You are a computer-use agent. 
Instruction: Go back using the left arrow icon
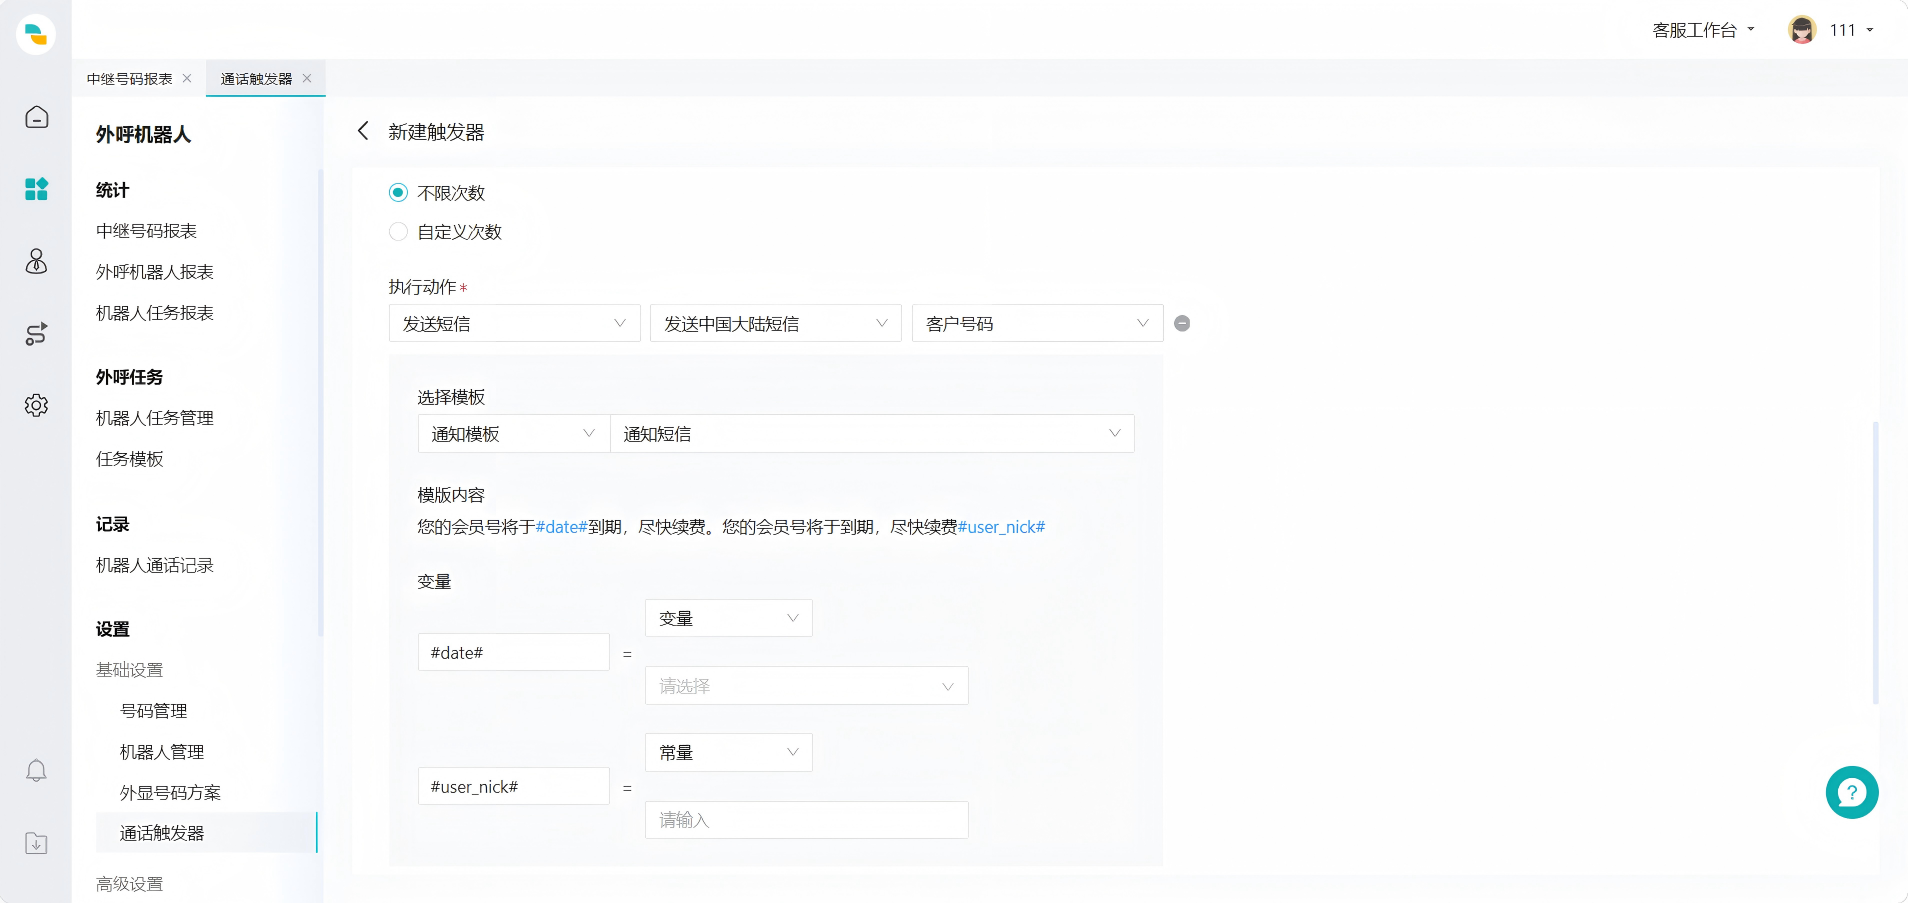(x=363, y=131)
